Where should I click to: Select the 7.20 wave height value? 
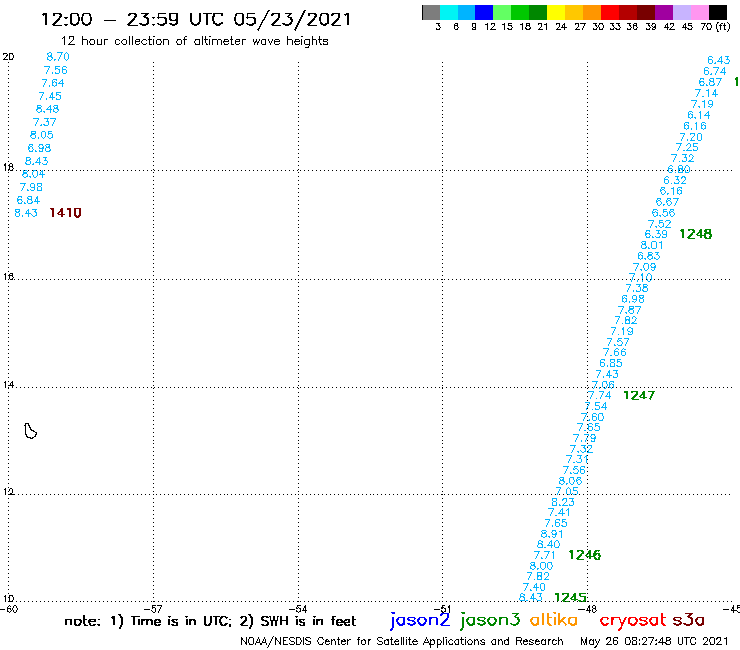[691, 137]
